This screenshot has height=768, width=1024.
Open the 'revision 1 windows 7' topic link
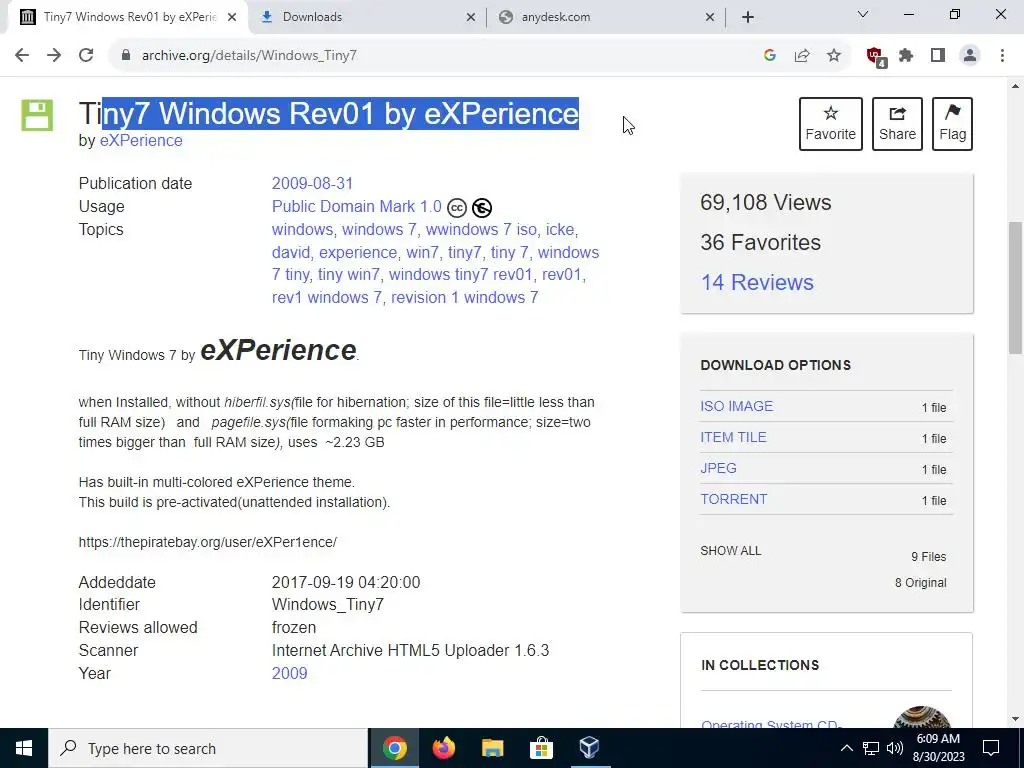coord(464,297)
